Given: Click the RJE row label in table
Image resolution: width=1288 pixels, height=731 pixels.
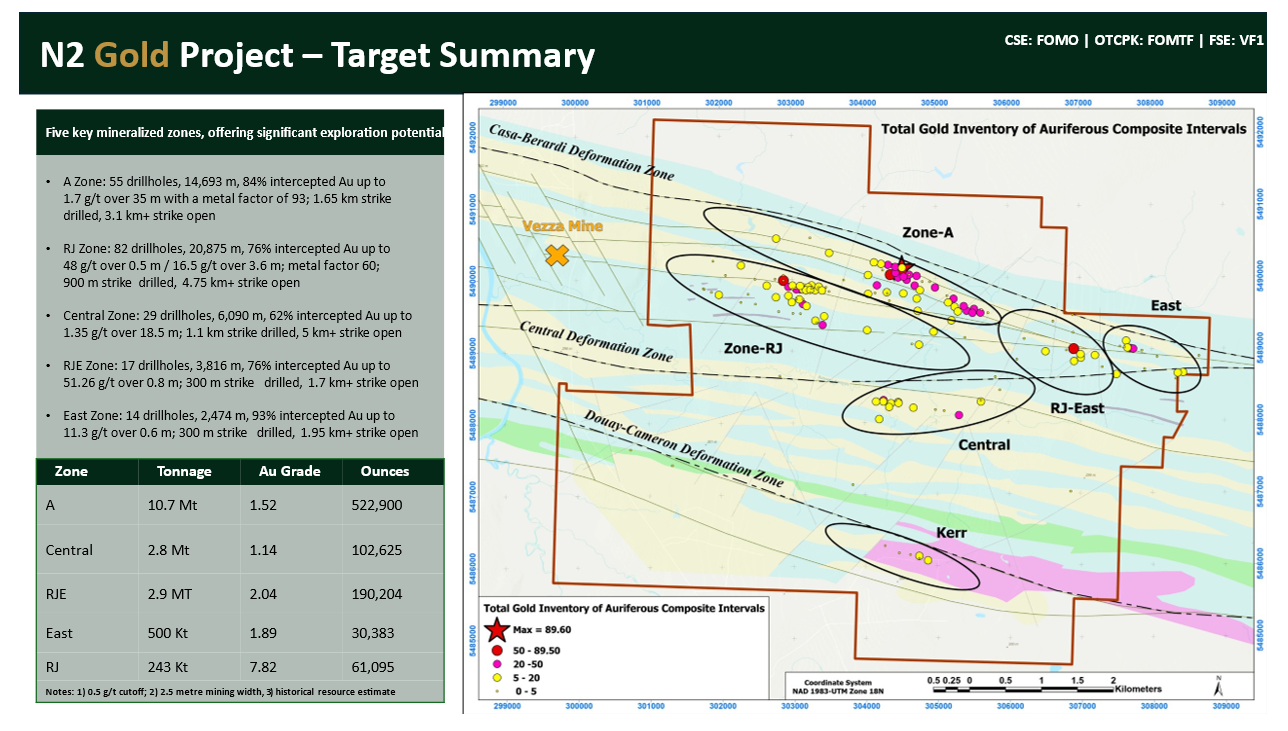Looking at the screenshot, I should pyautogui.click(x=58, y=594).
